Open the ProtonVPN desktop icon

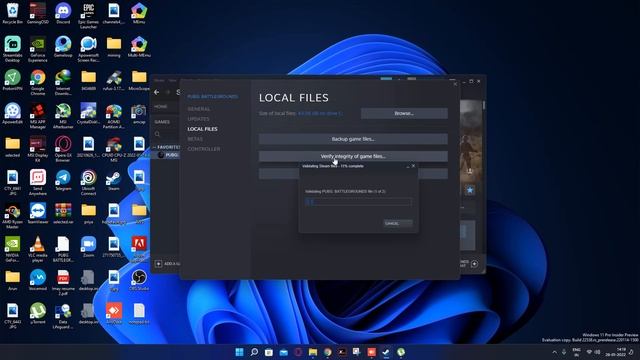pyautogui.click(x=13, y=80)
